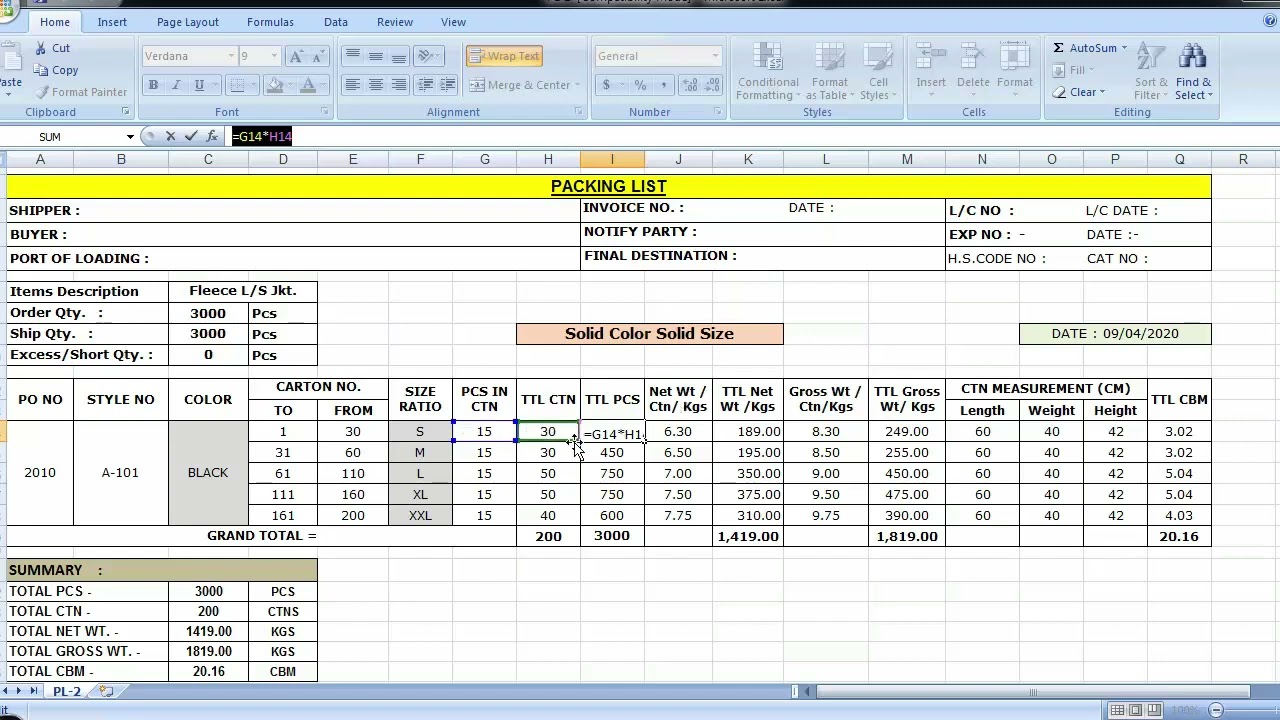
Task: Open Conditional Formatting
Action: 767,72
